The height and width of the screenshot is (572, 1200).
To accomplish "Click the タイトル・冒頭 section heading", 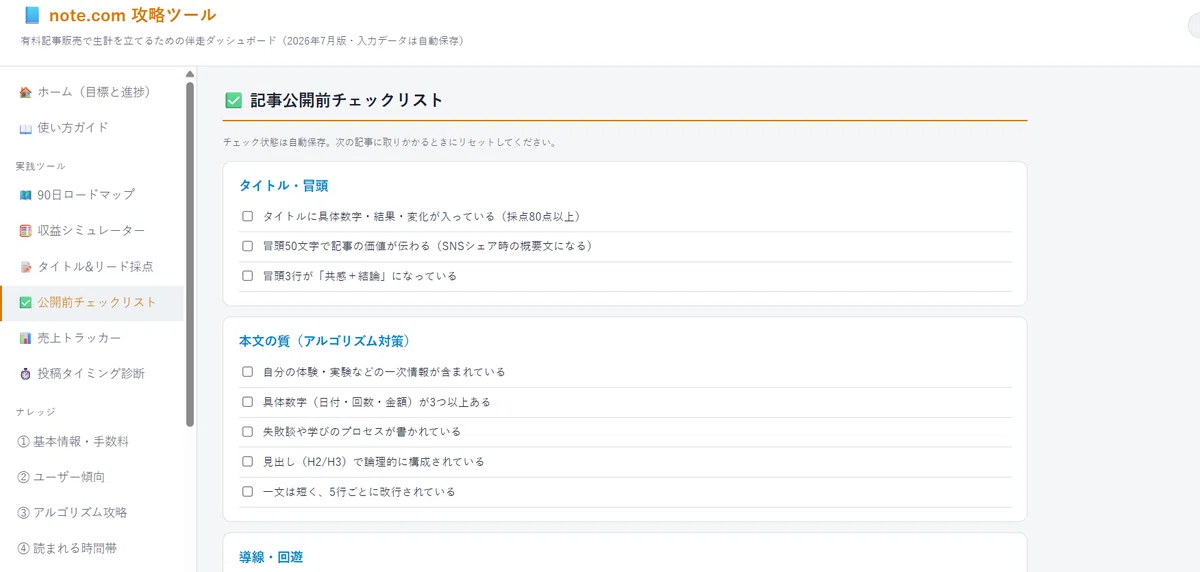I will point(284,186).
